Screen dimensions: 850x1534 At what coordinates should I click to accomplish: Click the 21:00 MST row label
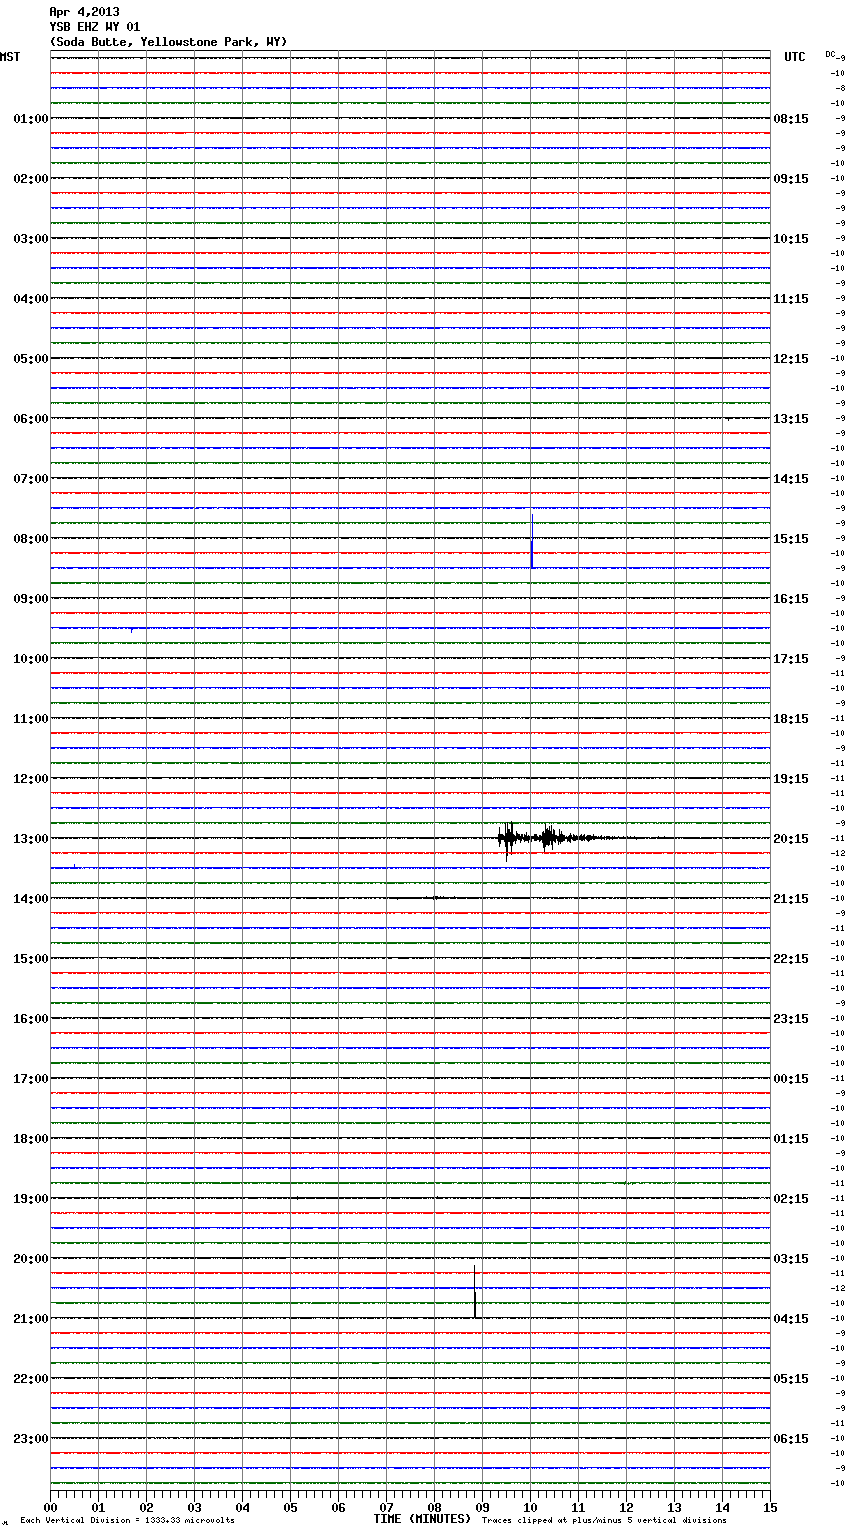pyautogui.click(x=30, y=1319)
